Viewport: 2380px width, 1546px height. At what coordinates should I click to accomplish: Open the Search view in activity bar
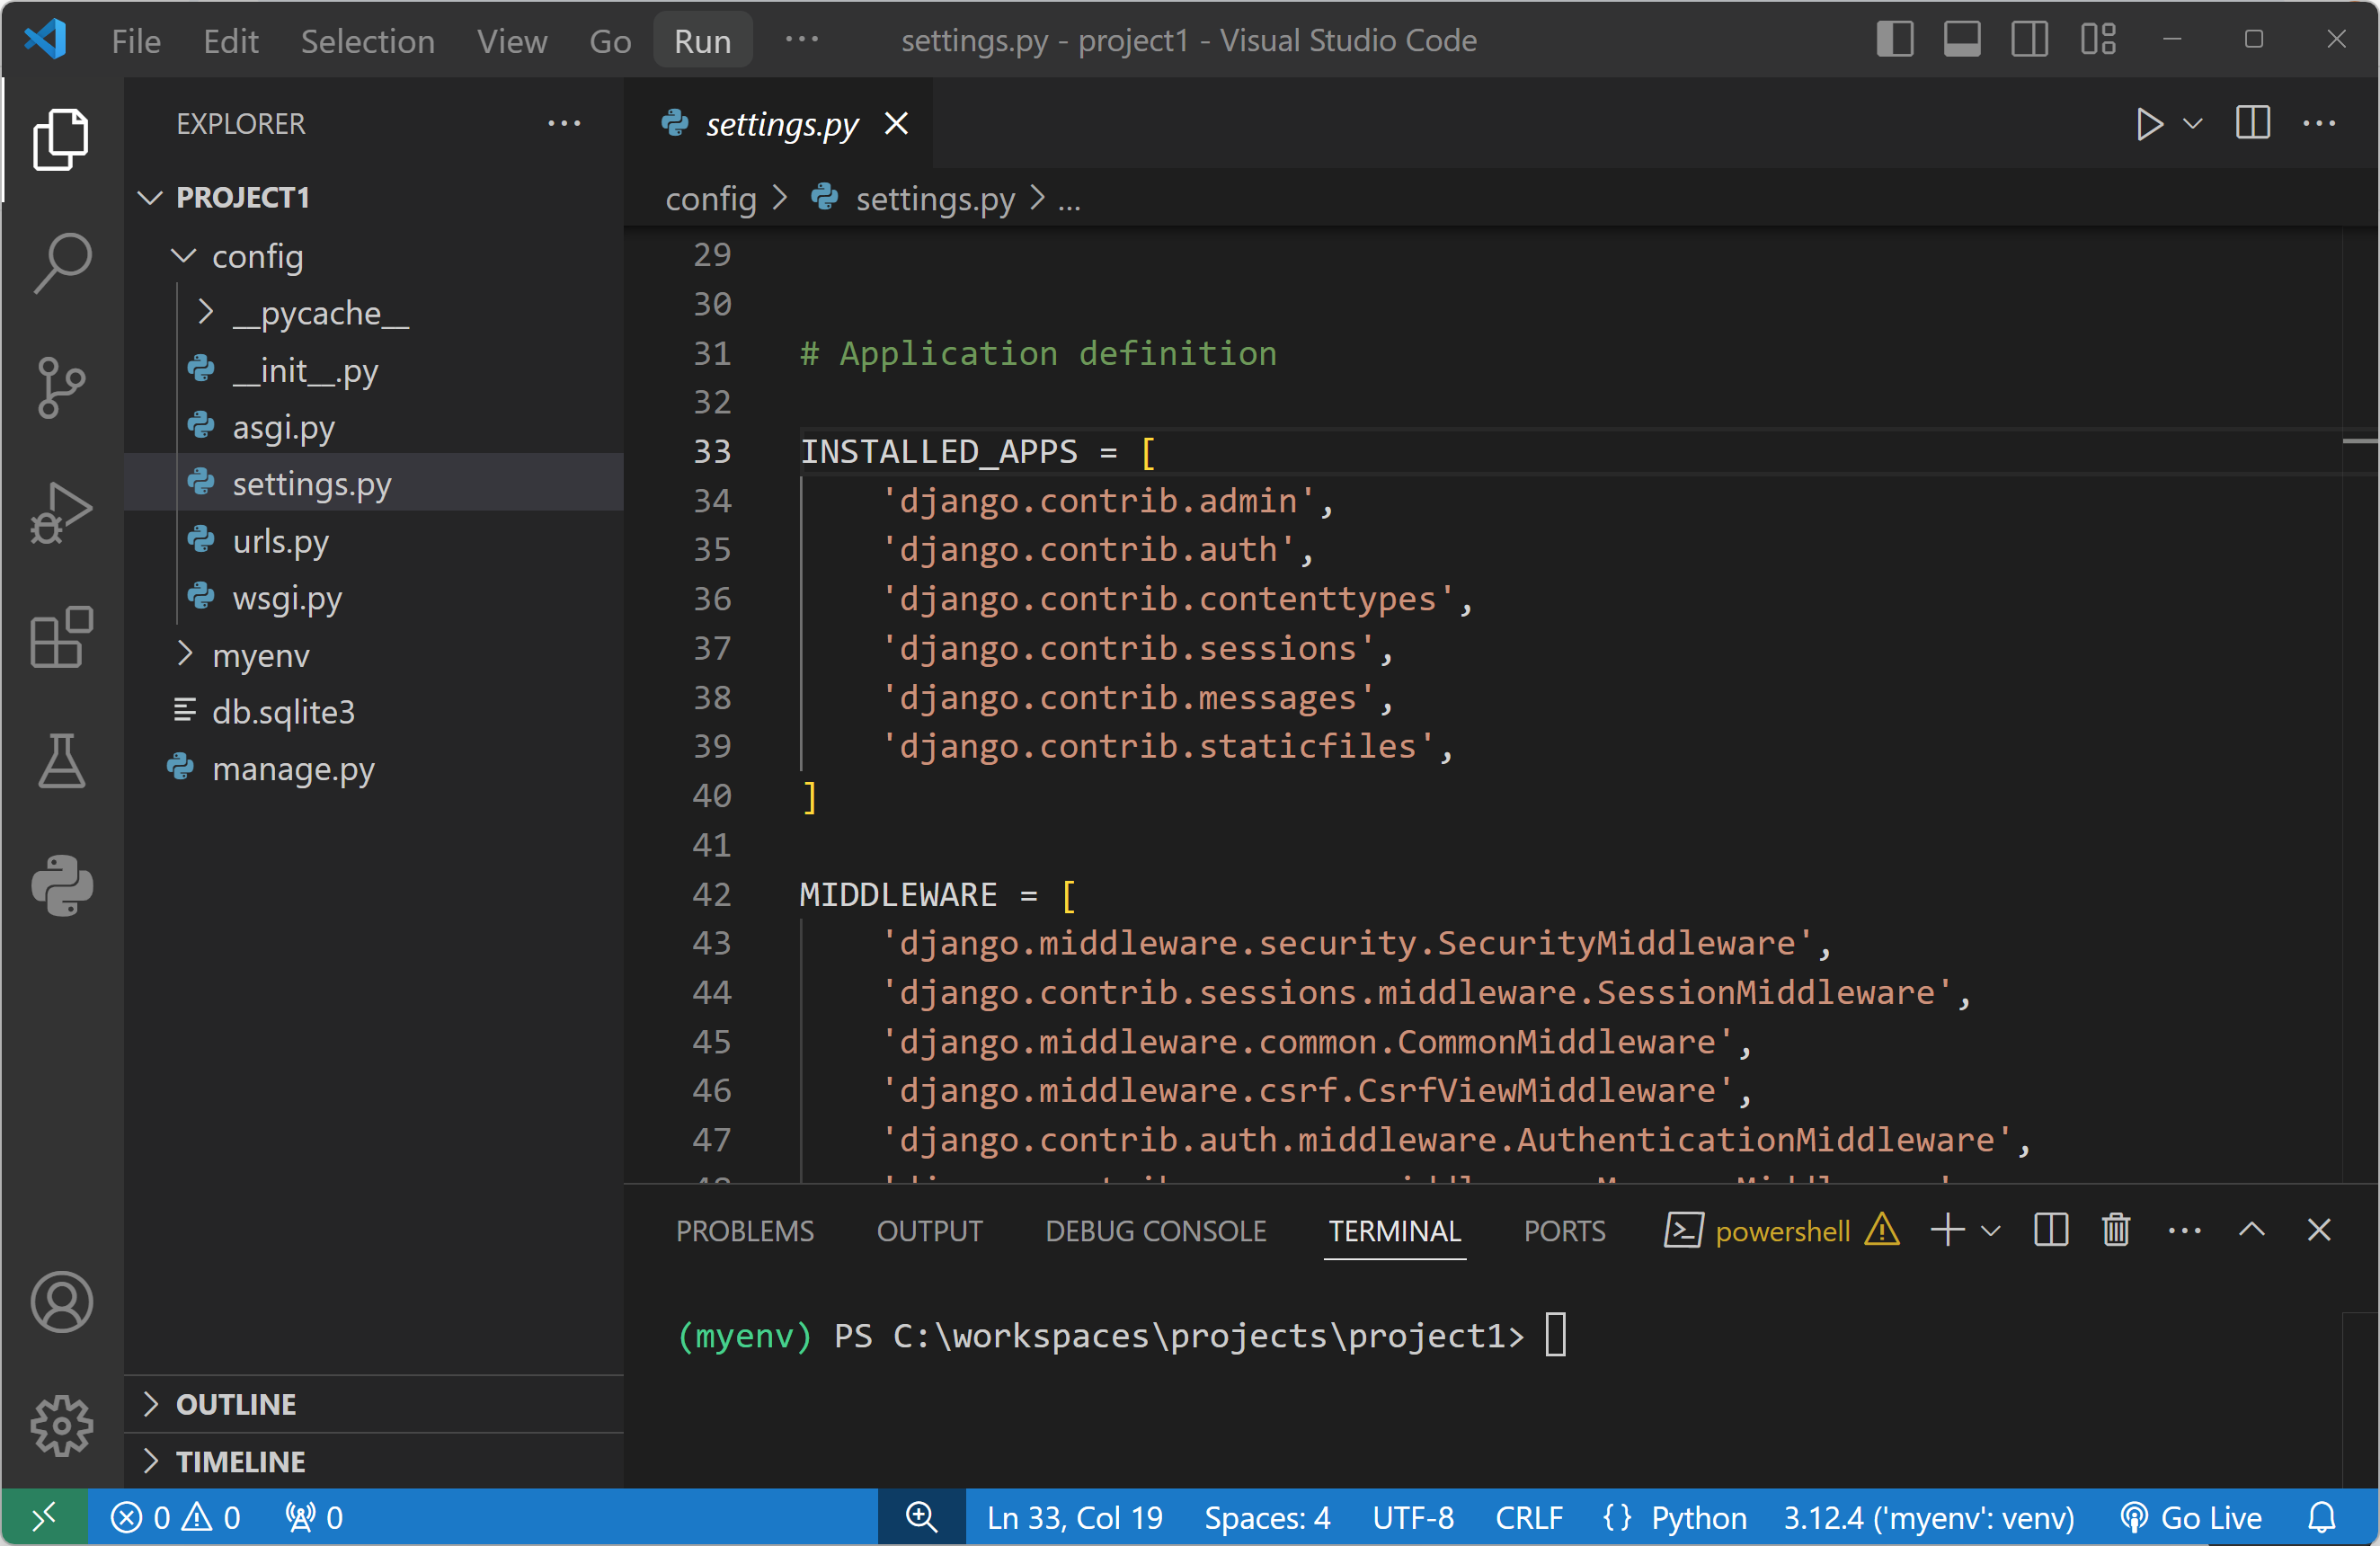click(62, 263)
